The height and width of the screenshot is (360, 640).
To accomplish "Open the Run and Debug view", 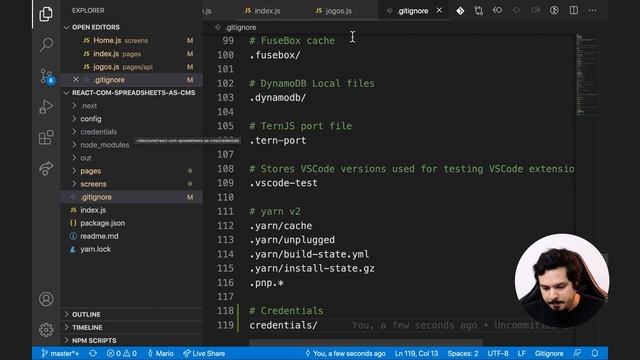I will pyautogui.click(x=46, y=107).
